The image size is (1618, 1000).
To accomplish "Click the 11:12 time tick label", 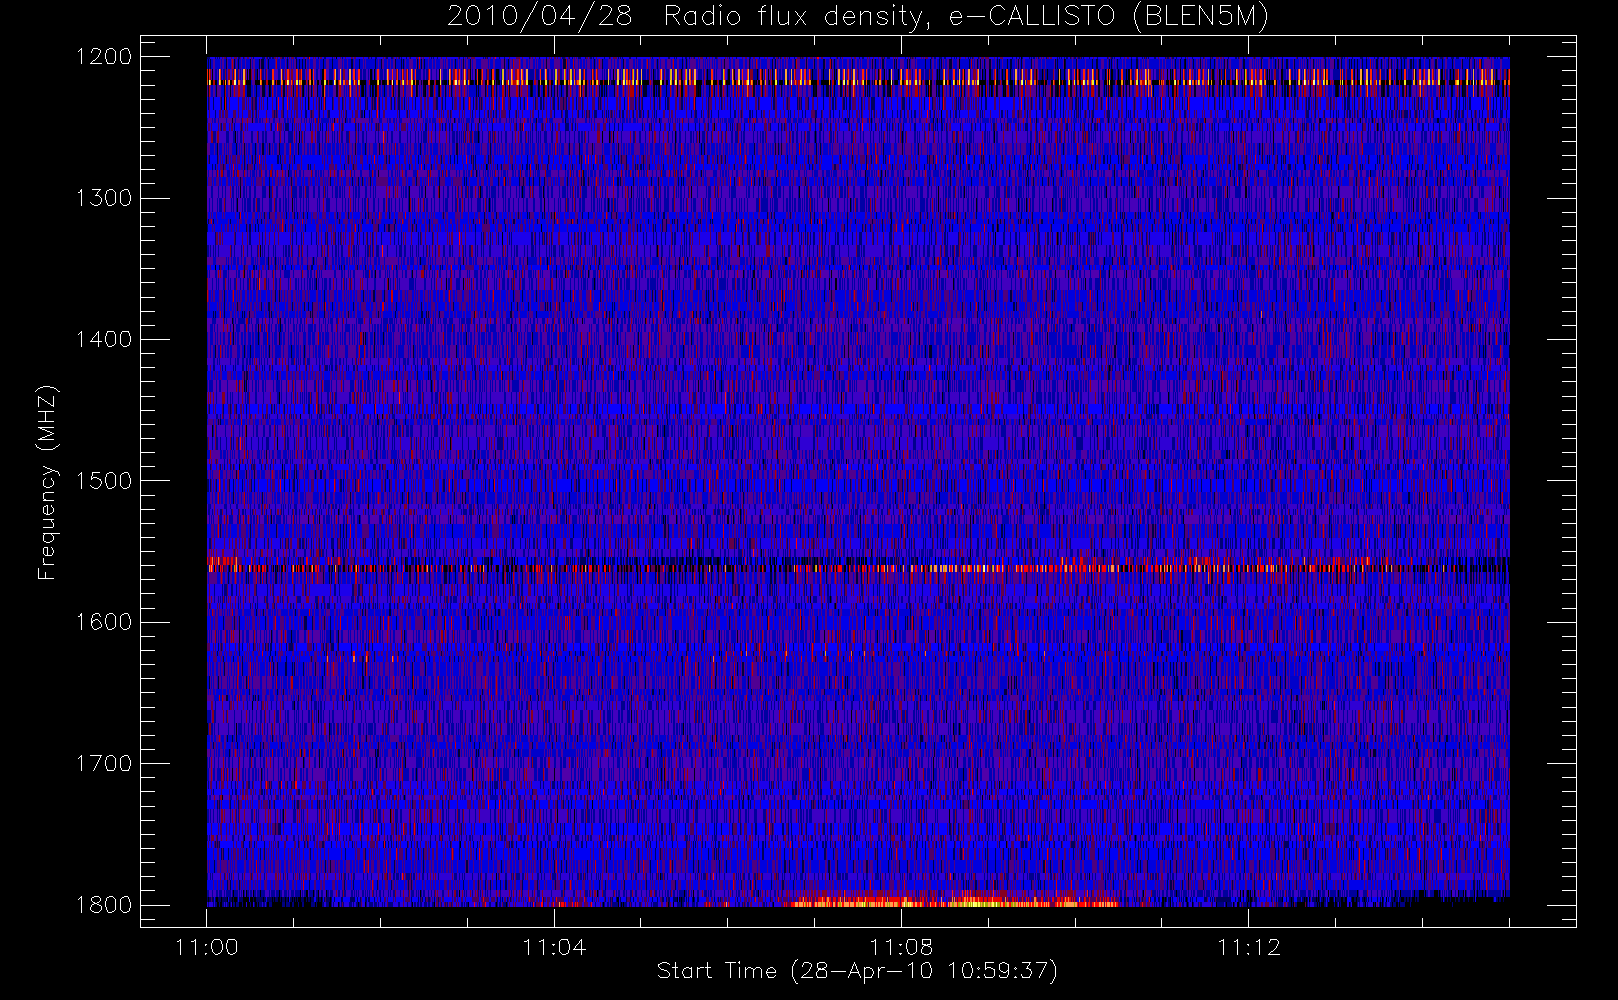I will point(1249,947).
